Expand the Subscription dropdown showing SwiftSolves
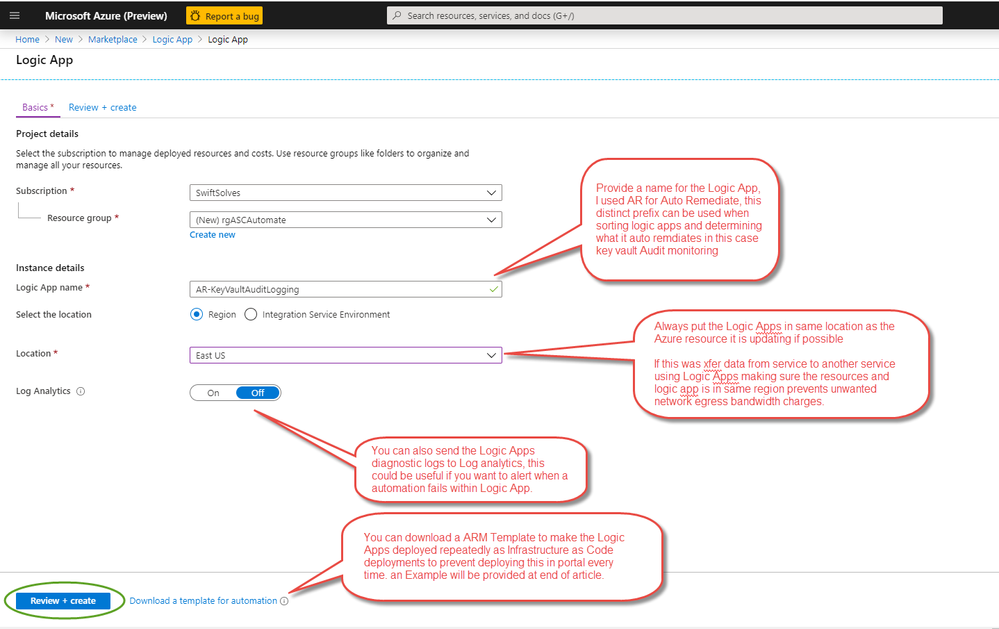The image size is (999, 629). (x=345, y=192)
